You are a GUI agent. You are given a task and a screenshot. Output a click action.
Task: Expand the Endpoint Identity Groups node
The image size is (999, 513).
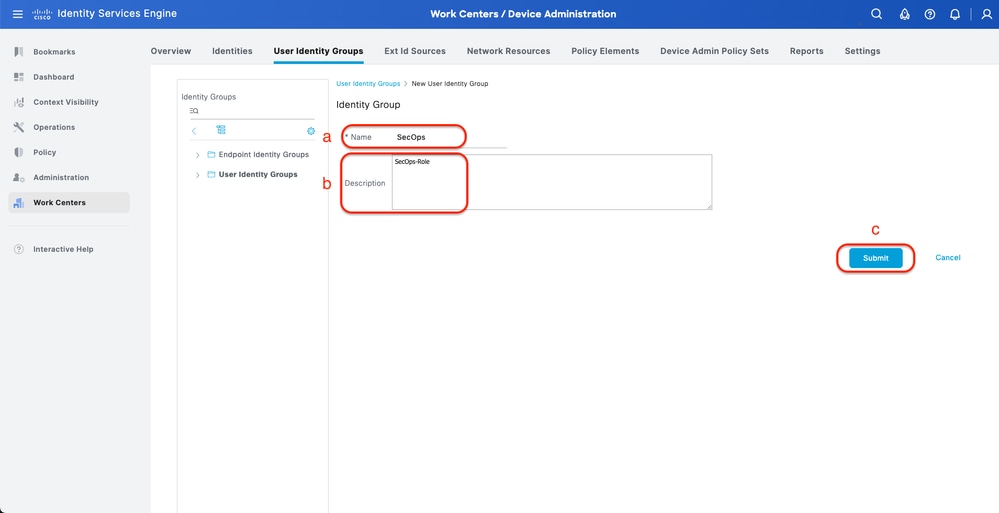198,155
